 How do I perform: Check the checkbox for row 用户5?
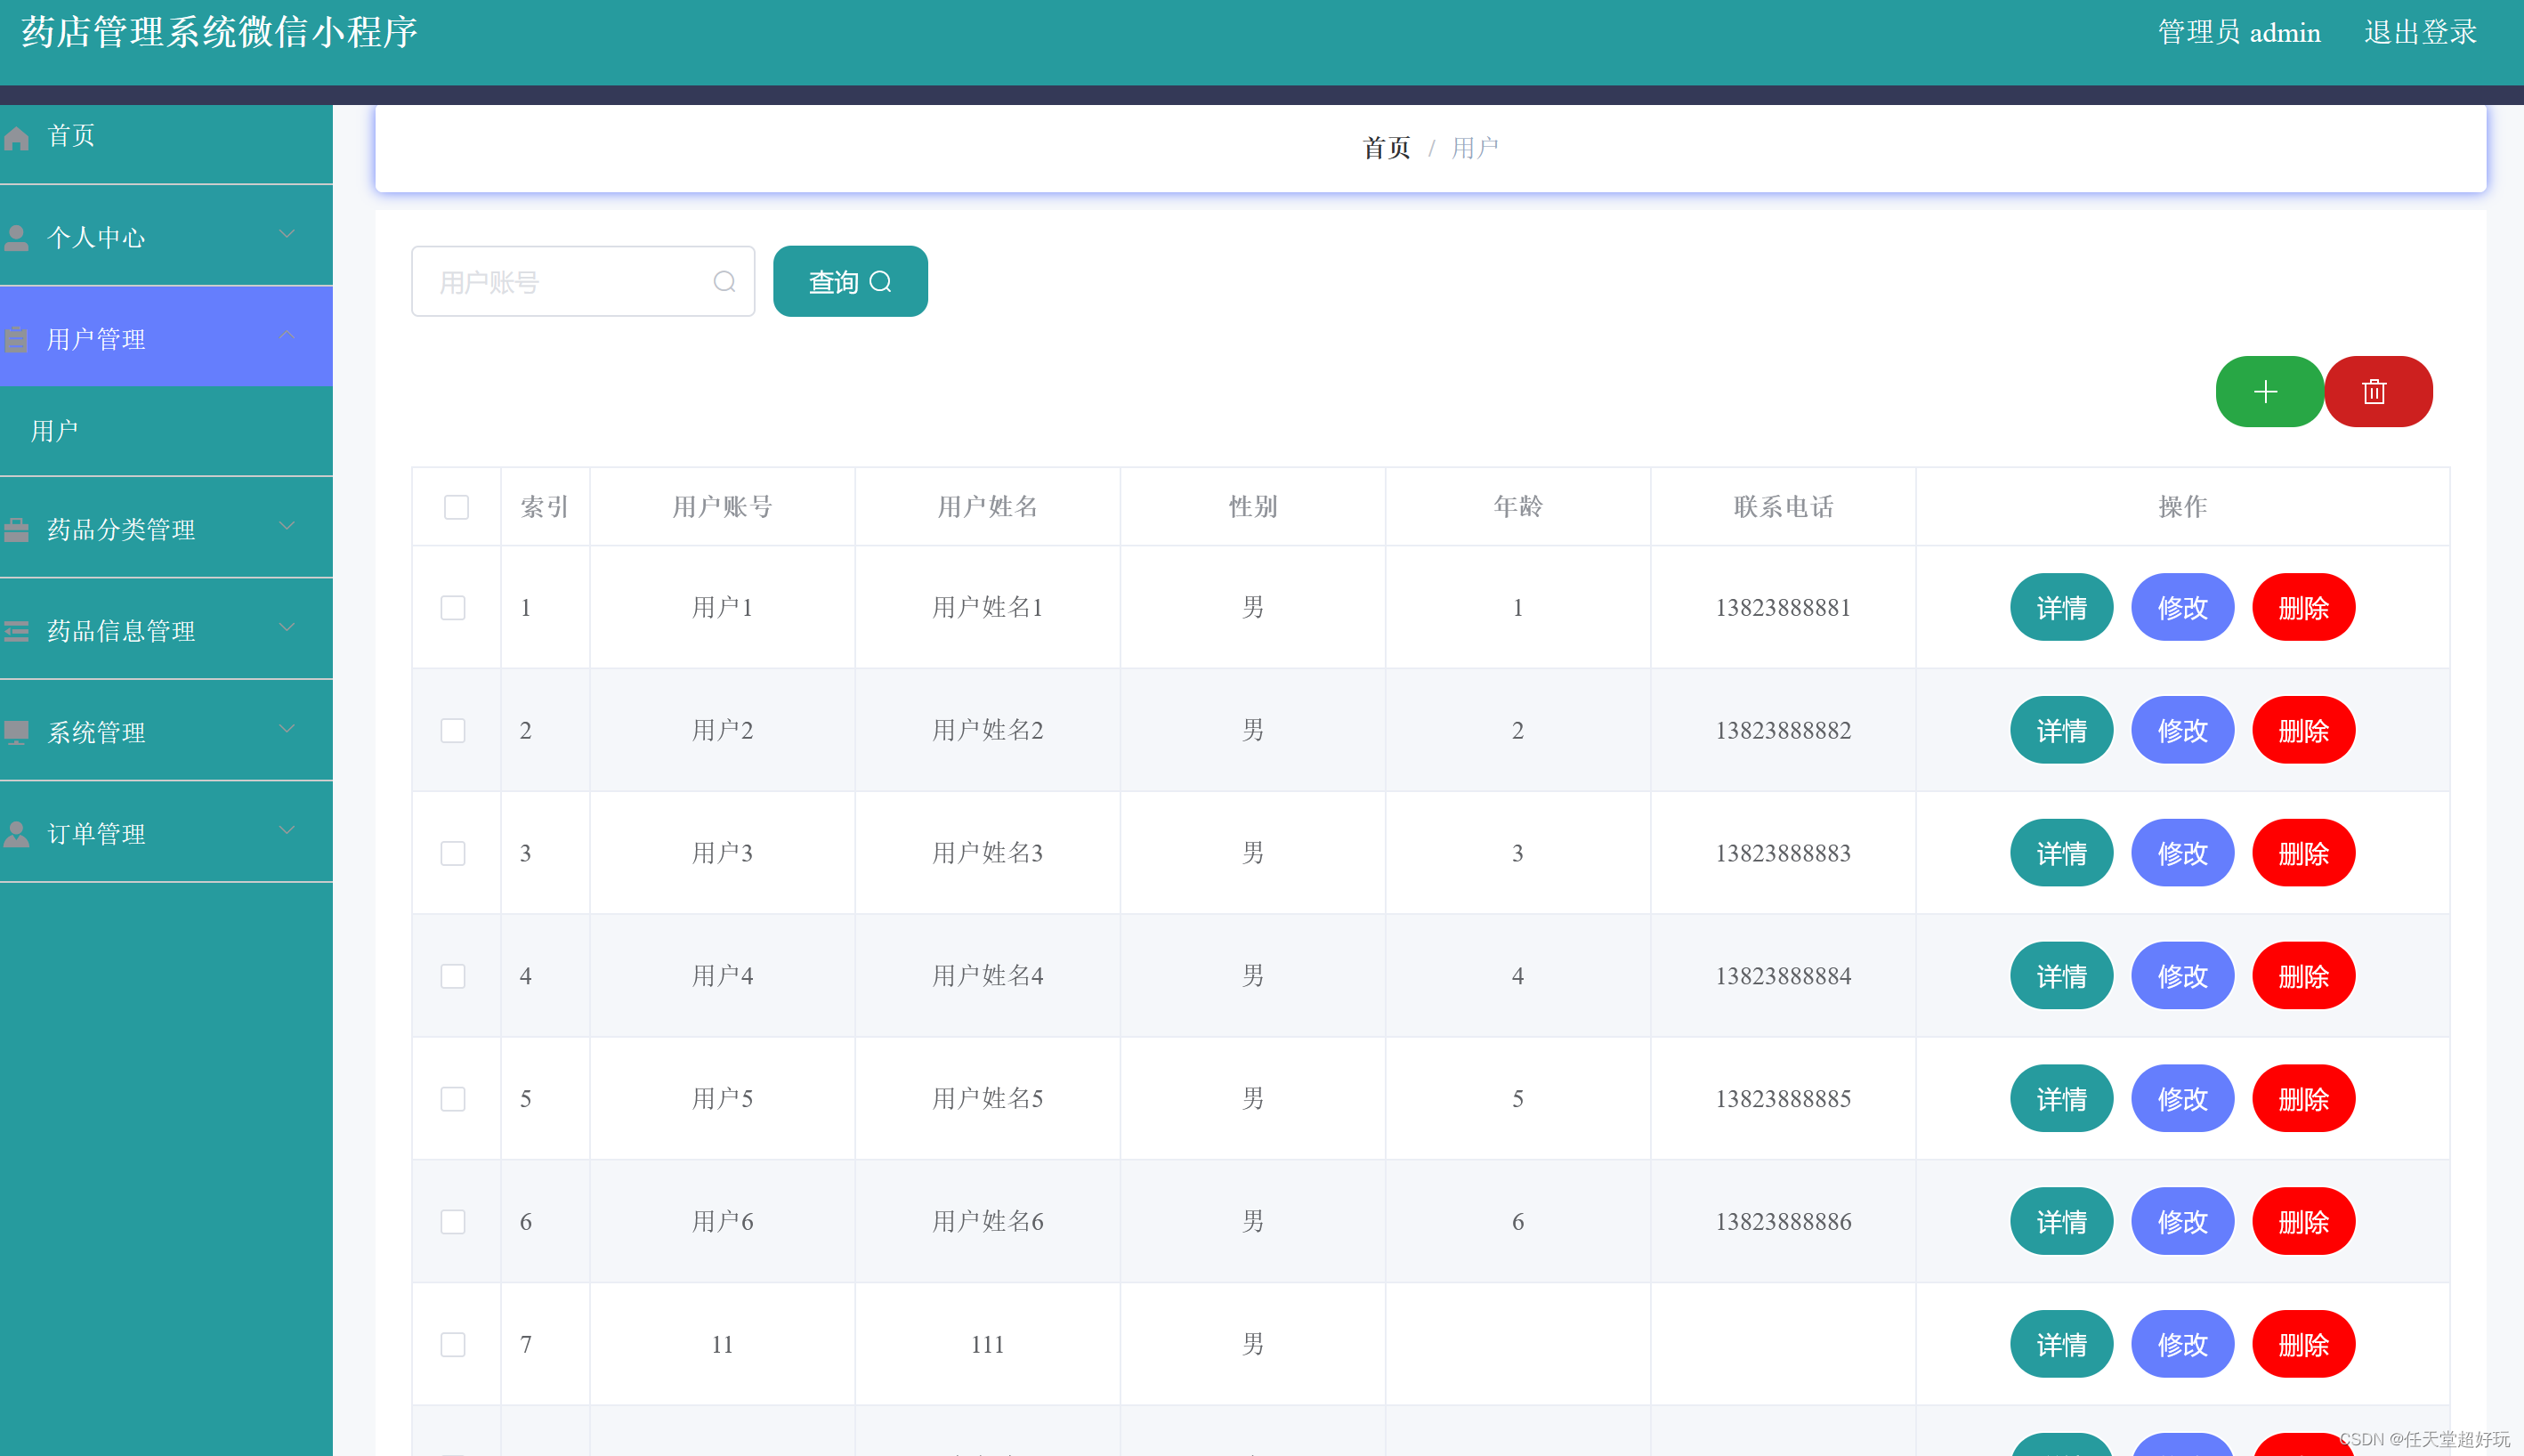point(453,1099)
